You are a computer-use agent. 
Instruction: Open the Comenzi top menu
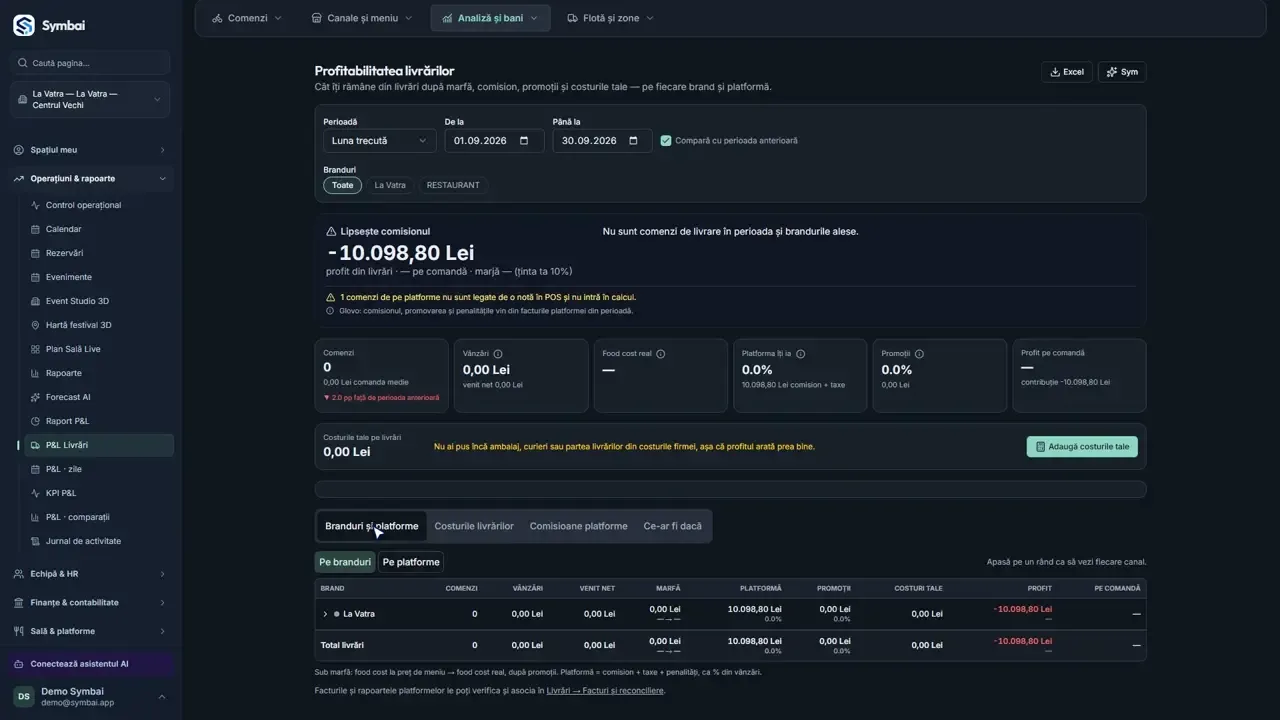pos(247,18)
